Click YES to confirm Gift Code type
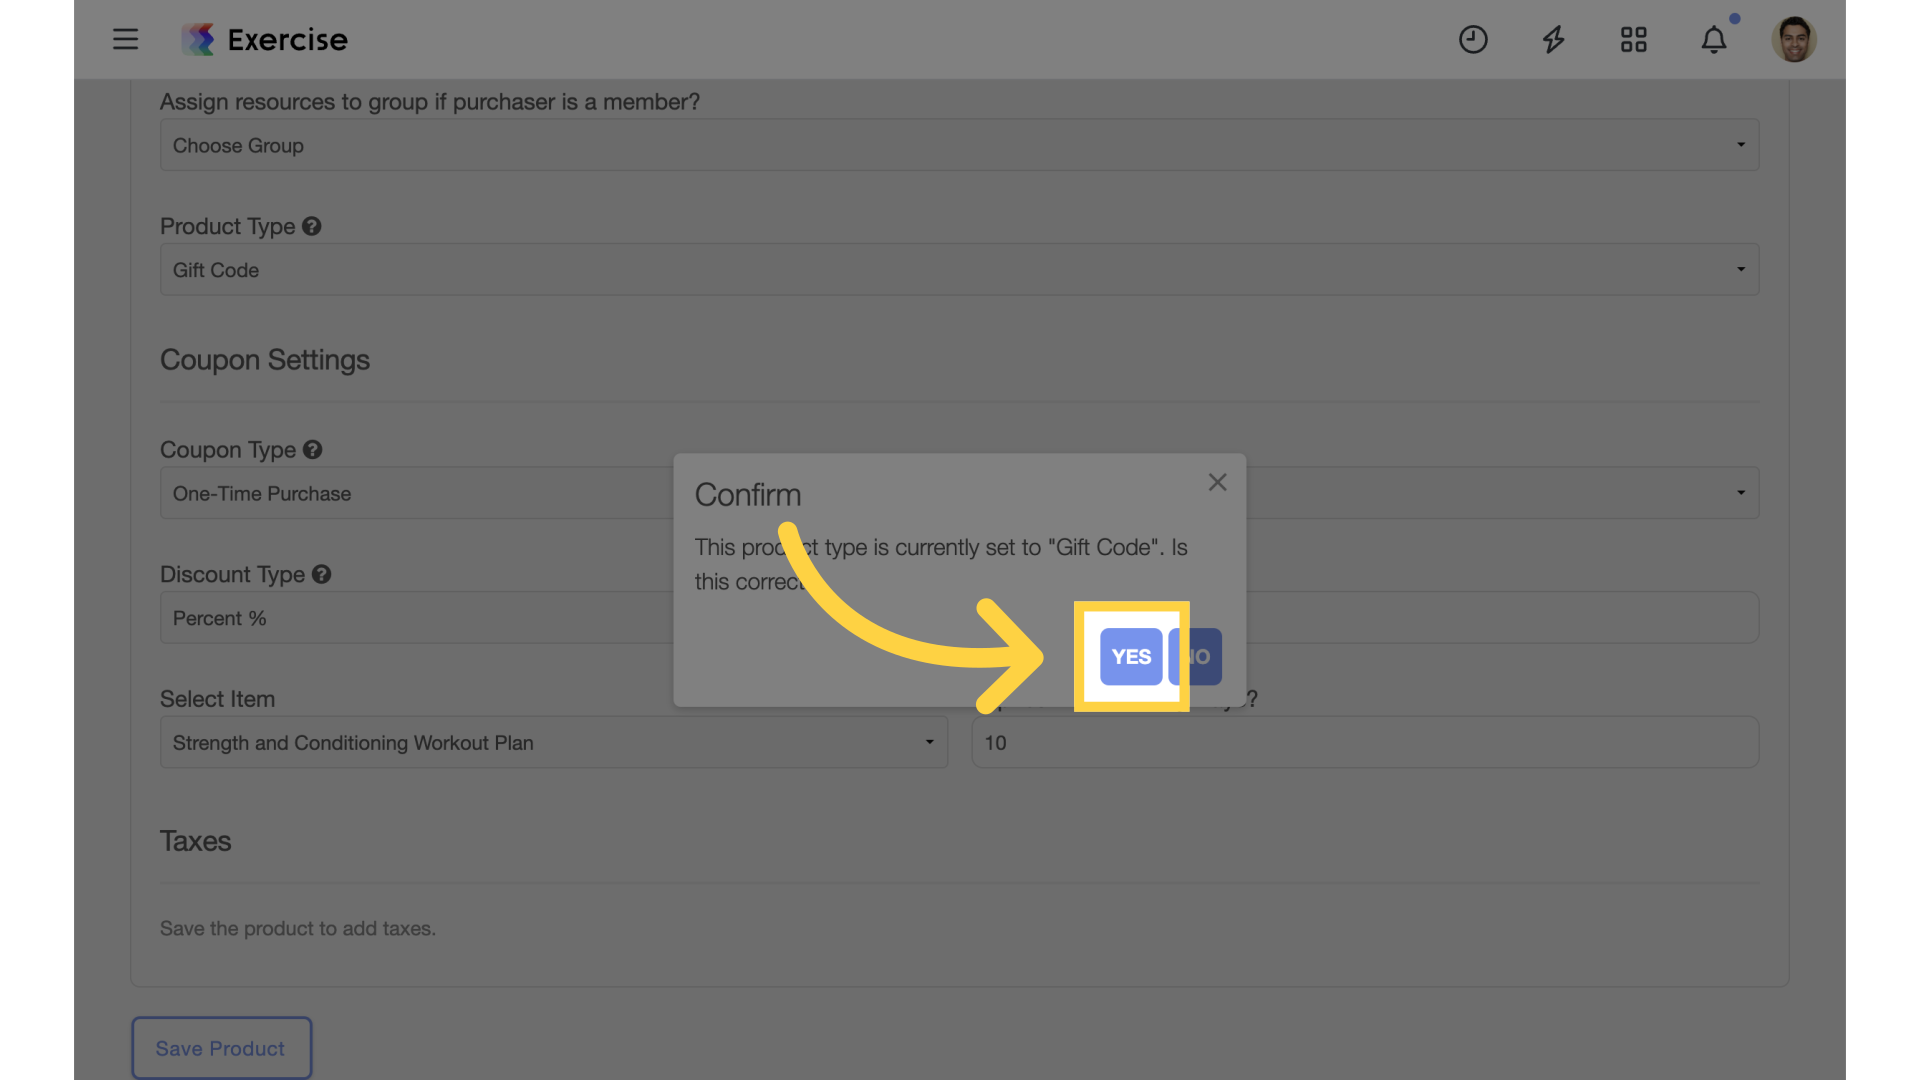The image size is (1920, 1080). [x=1130, y=657]
